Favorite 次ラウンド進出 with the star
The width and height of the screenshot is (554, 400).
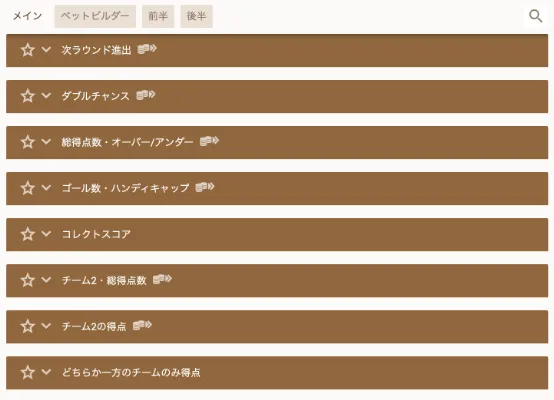(x=28, y=50)
